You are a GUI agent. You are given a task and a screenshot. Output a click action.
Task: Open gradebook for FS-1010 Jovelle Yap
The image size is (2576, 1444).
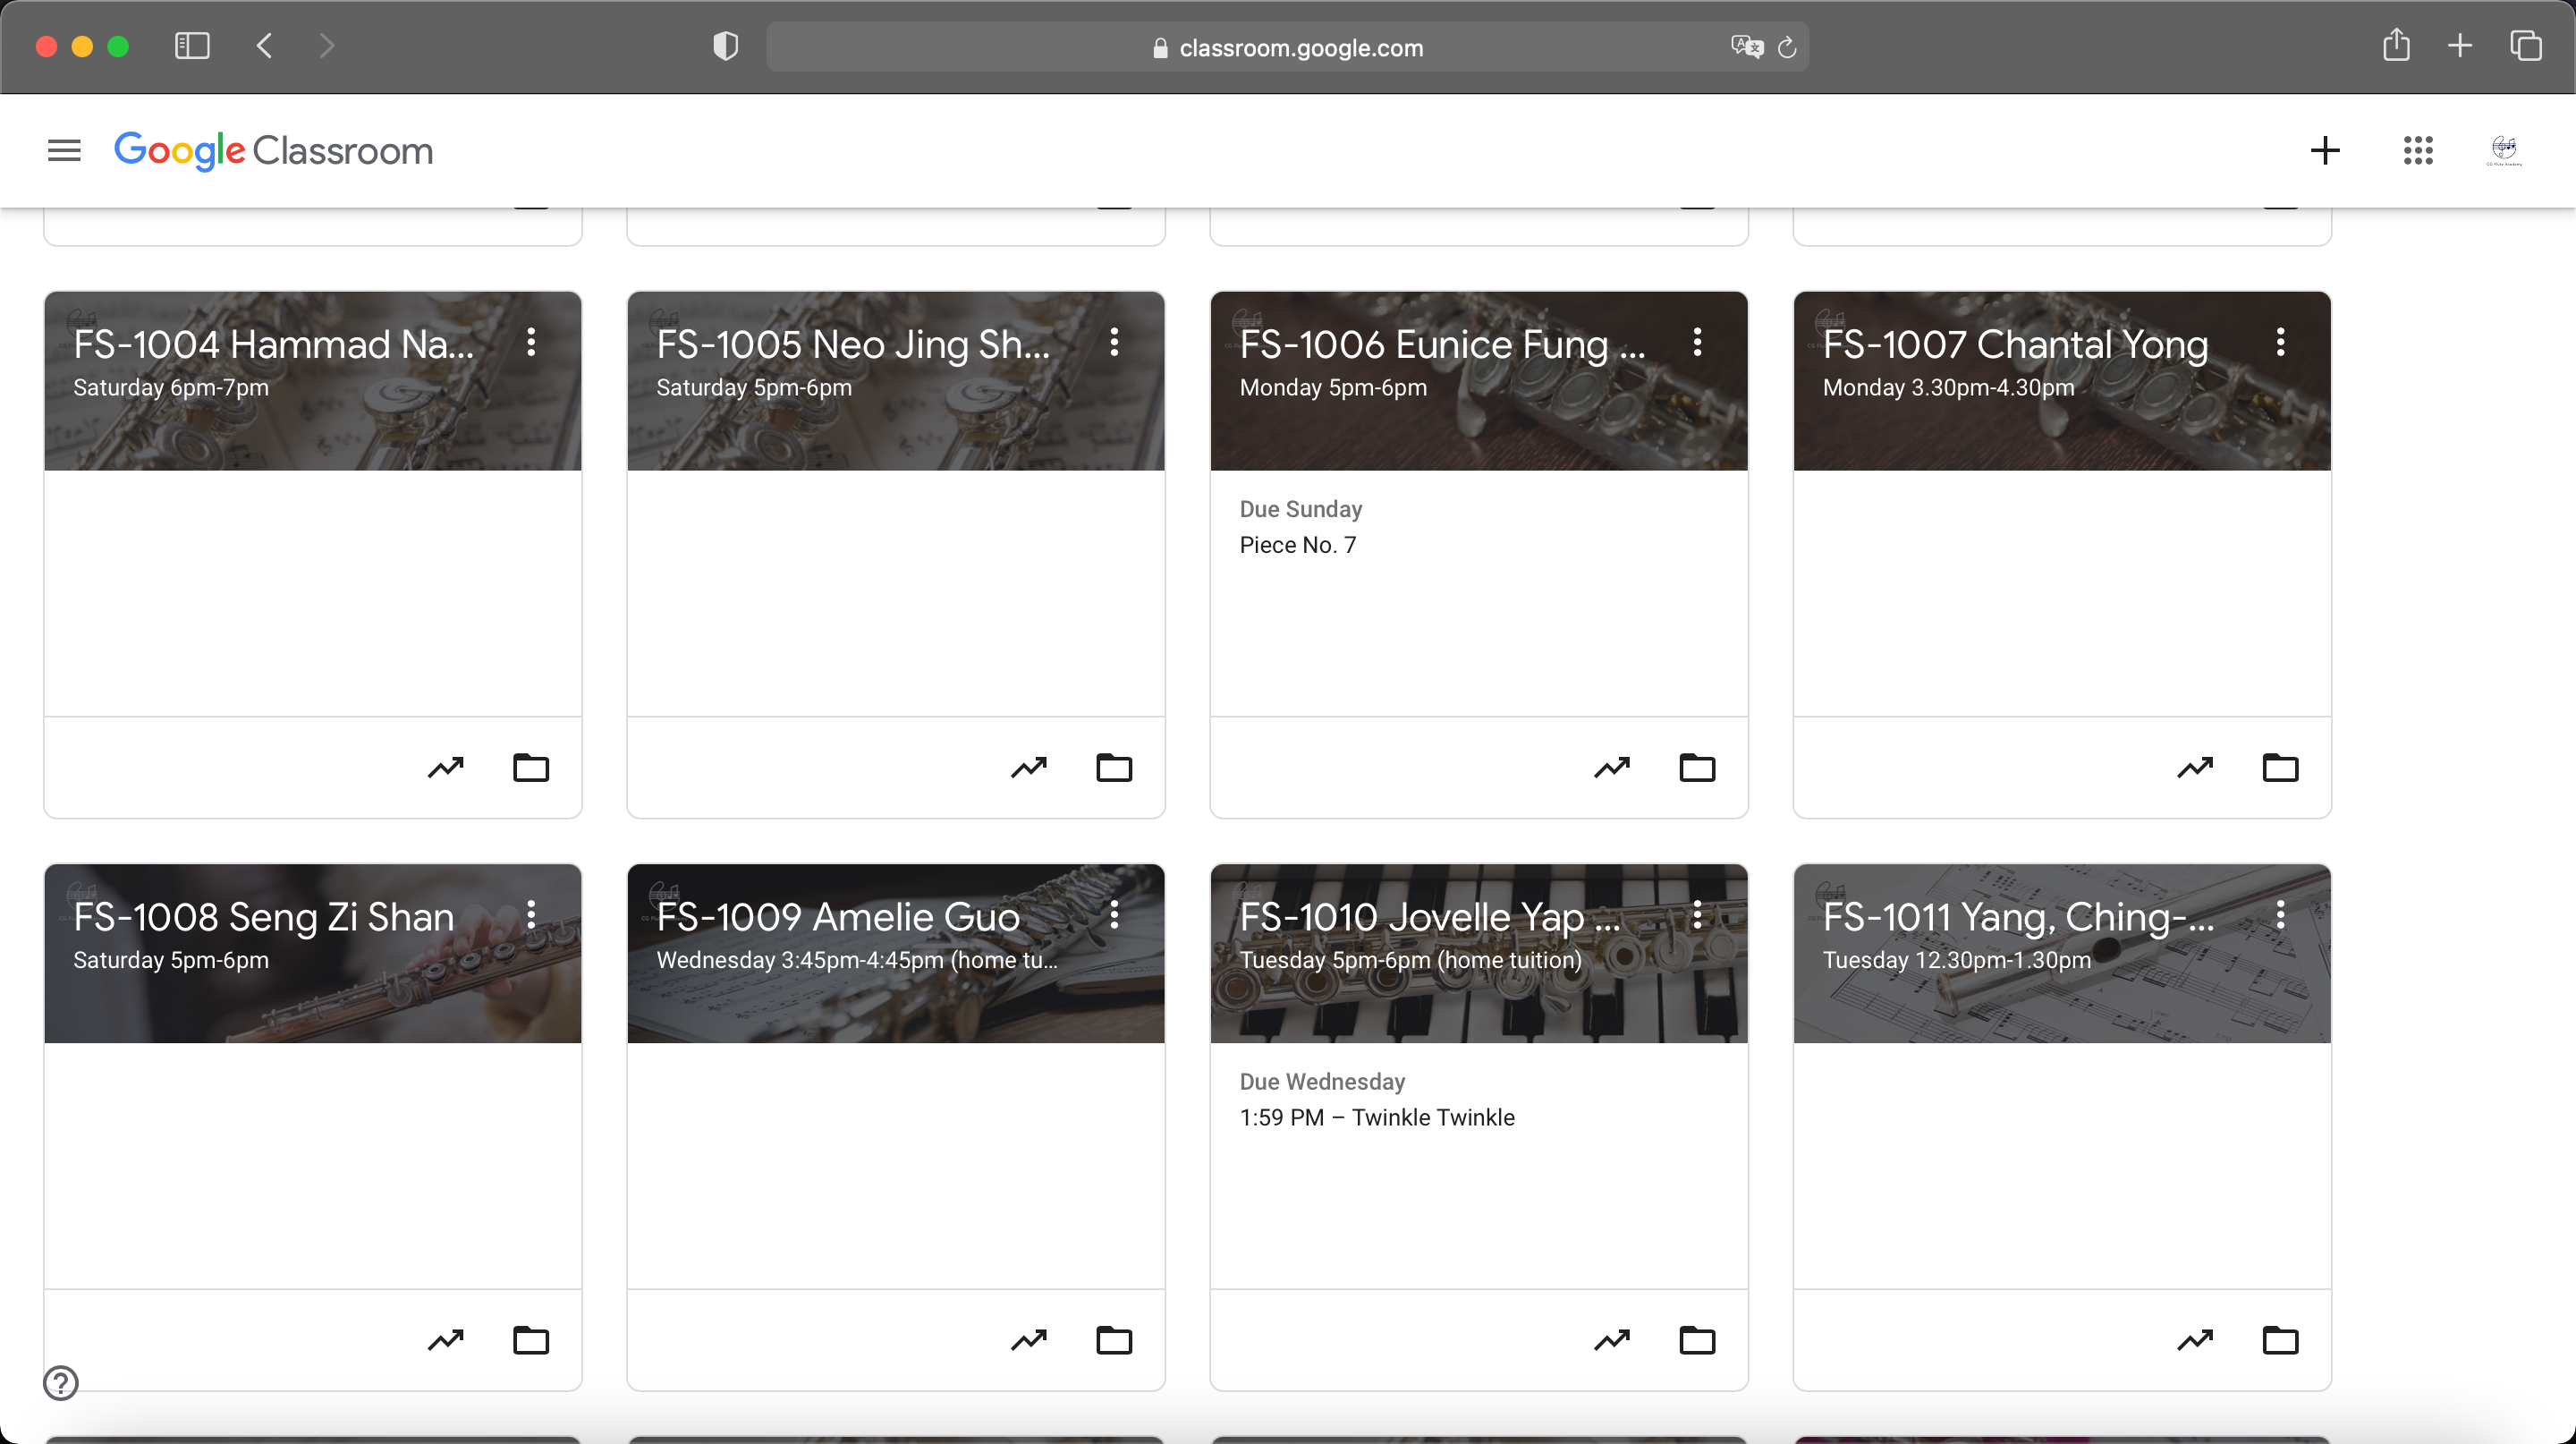click(1612, 1340)
